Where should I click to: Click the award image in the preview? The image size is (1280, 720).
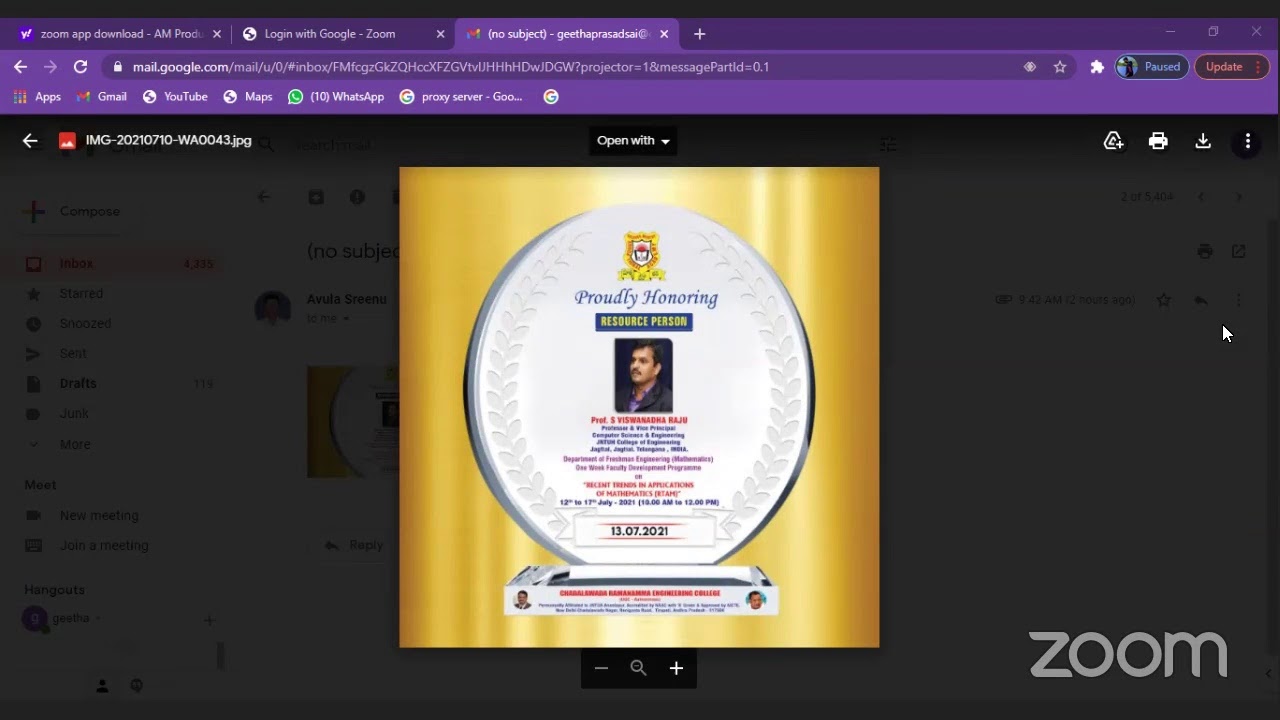click(639, 407)
